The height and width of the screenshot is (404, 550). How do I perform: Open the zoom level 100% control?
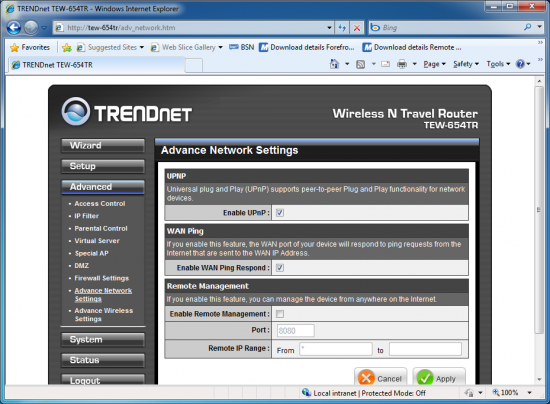click(505, 393)
